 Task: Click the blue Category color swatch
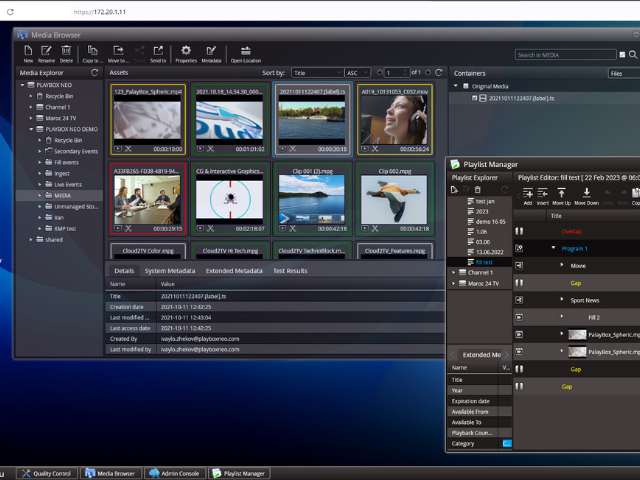(x=507, y=443)
